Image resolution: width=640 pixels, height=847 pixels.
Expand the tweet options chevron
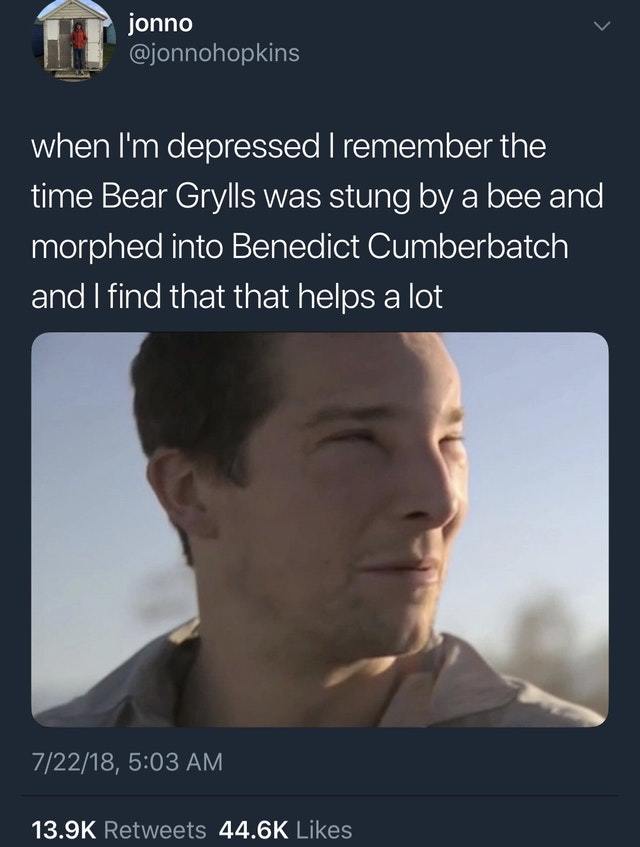[601, 26]
